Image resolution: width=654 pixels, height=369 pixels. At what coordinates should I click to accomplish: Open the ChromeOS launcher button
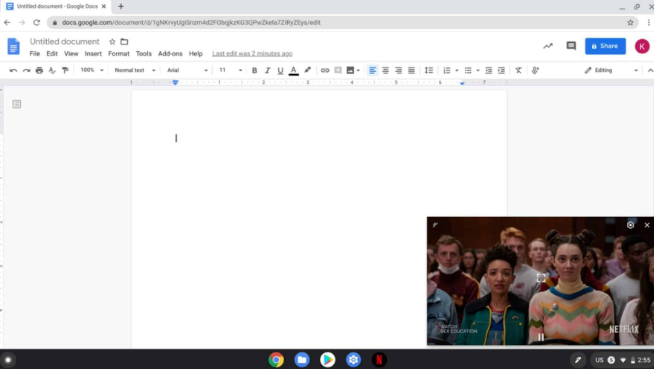point(8,359)
